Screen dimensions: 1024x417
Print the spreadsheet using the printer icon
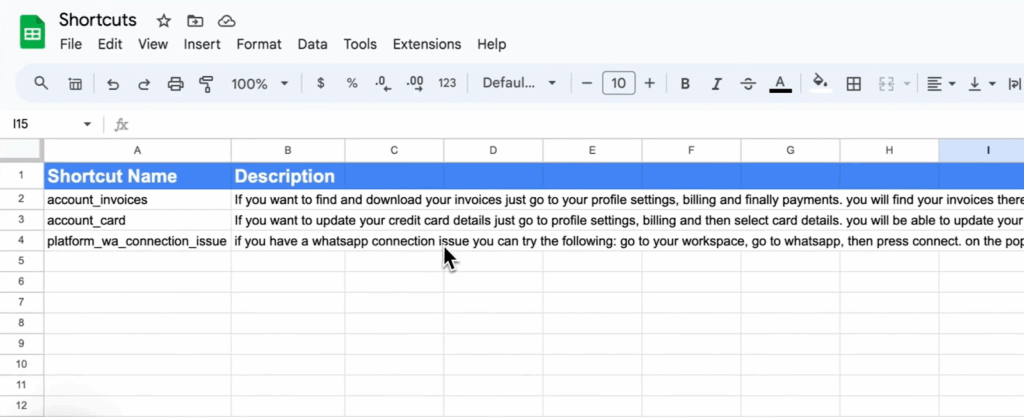coord(176,84)
